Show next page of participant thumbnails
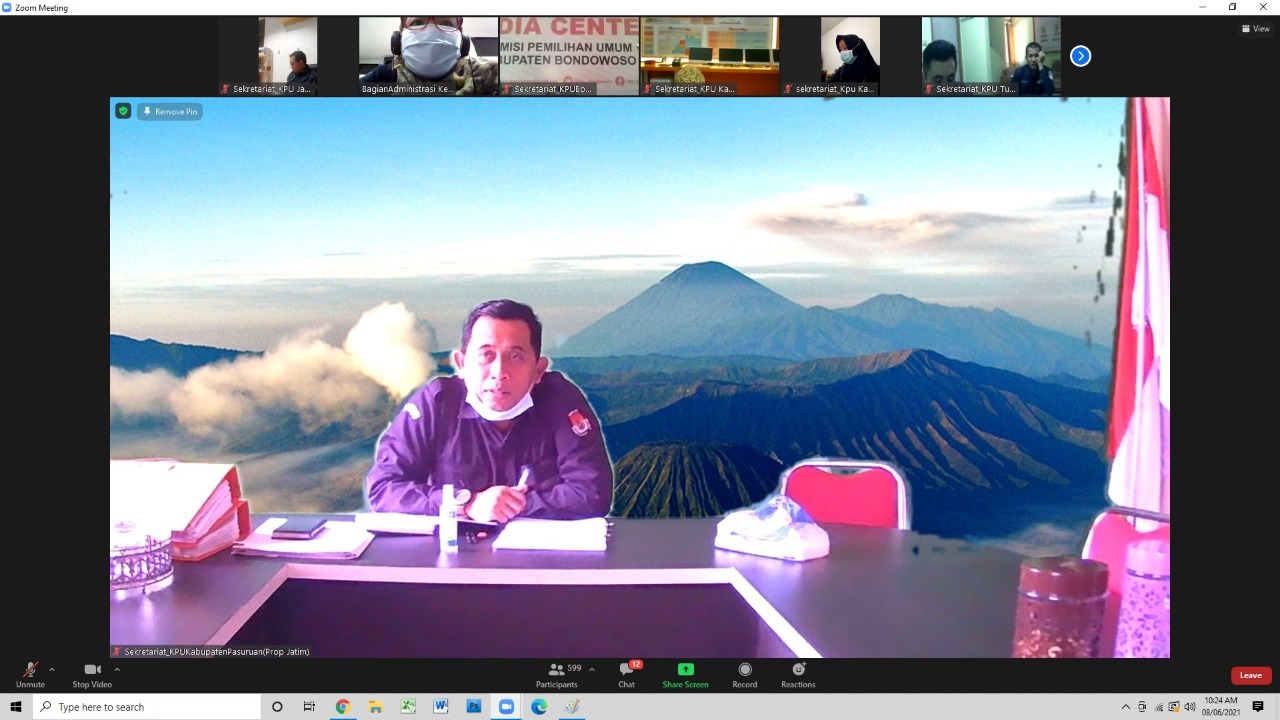 1080,56
